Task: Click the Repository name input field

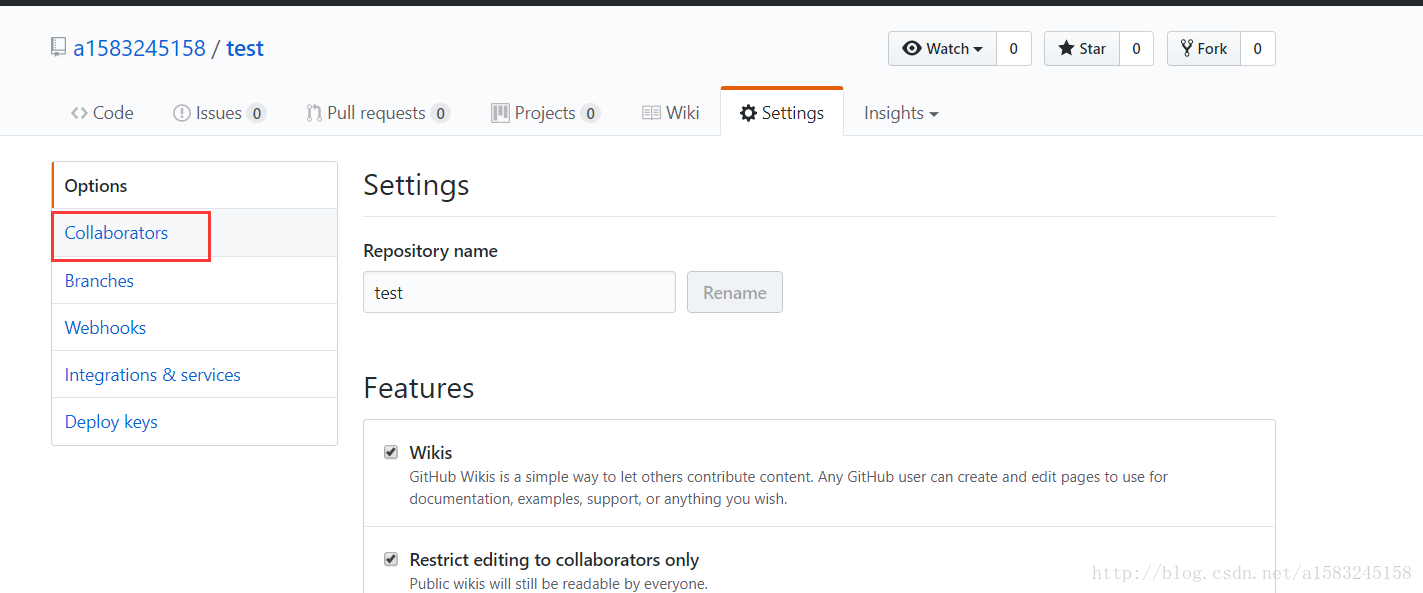Action: (519, 292)
